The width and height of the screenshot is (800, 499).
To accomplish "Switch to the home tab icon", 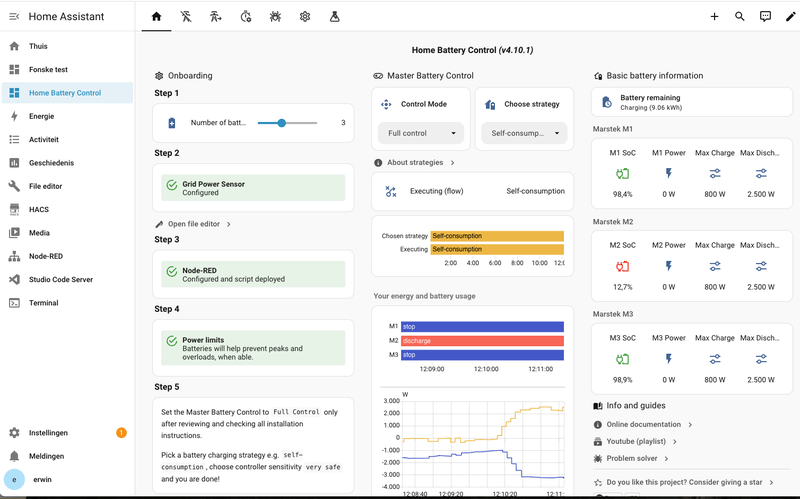I will [156, 17].
